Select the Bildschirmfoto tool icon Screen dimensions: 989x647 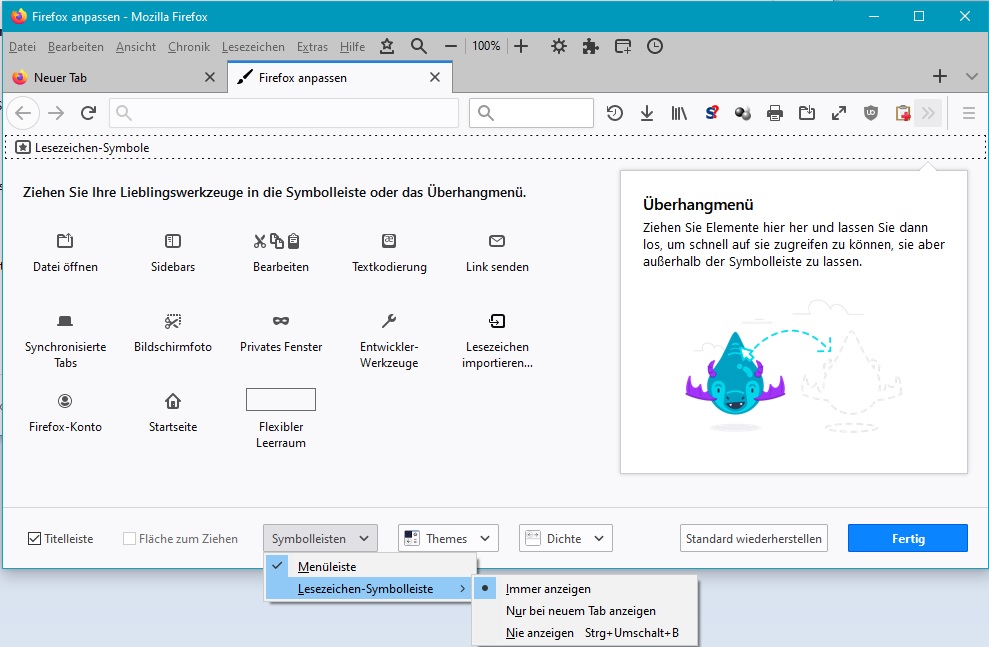pos(173,321)
